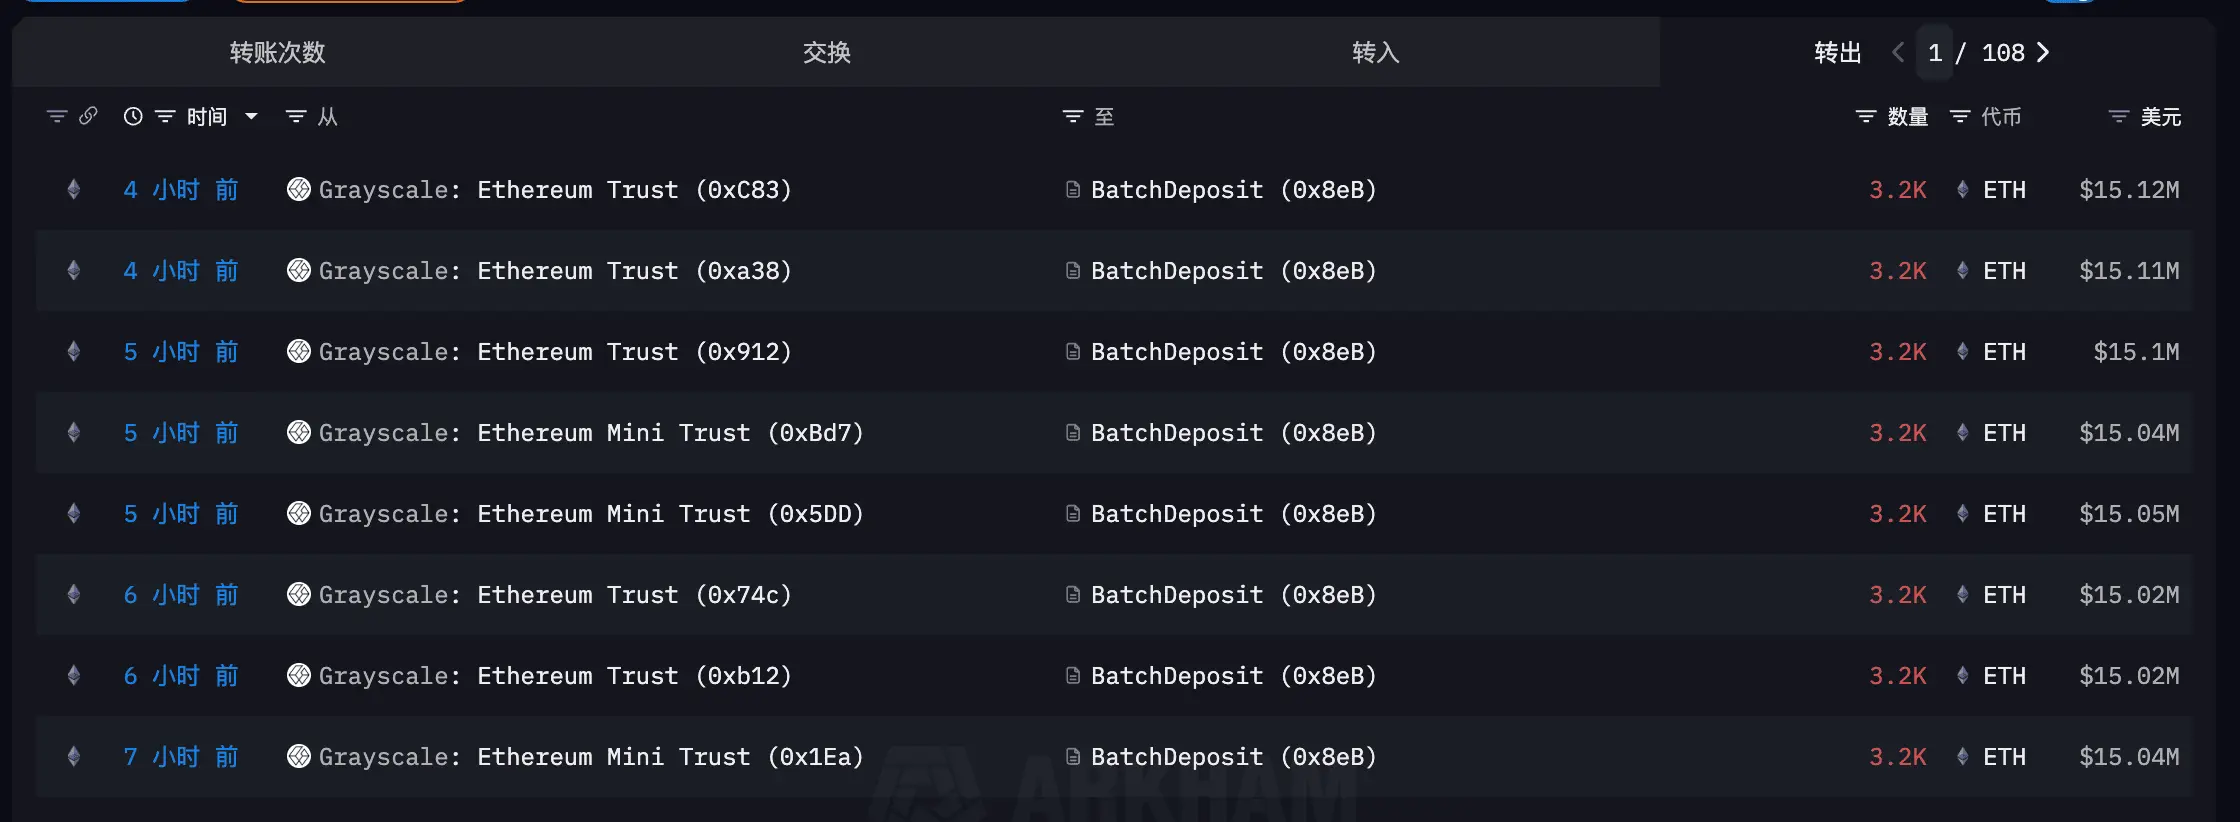Open the 6 小时 前 transaction from 0x74c
The height and width of the screenshot is (822, 2240).
(180, 594)
